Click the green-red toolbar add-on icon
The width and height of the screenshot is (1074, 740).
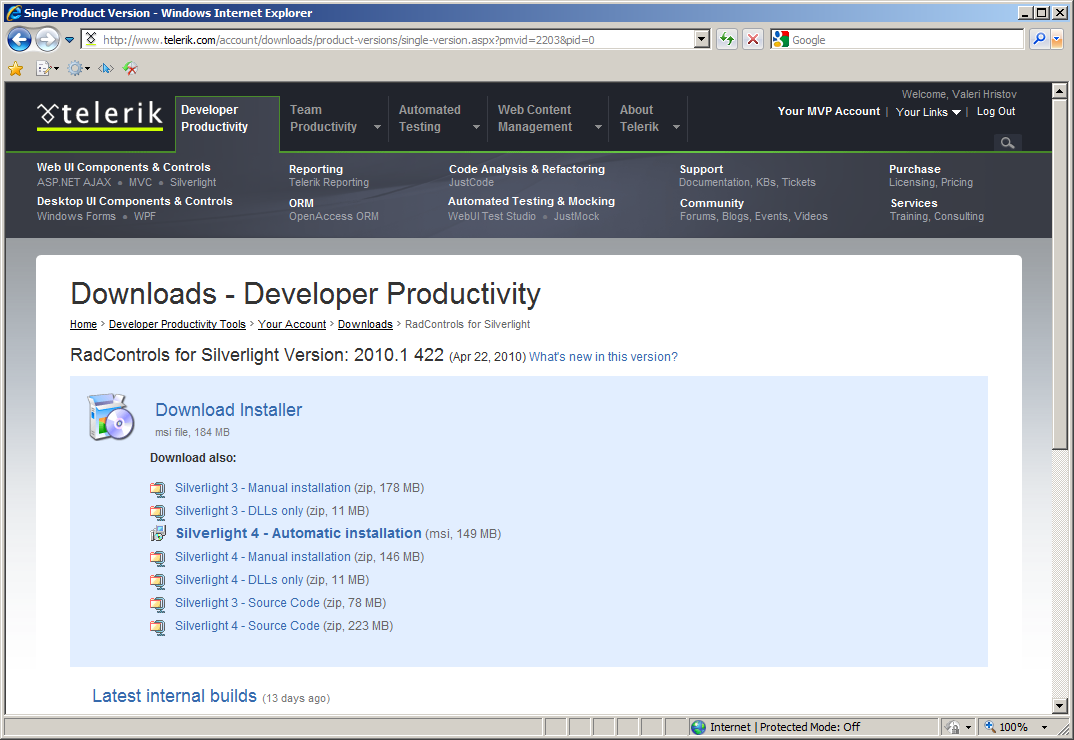tap(130, 69)
